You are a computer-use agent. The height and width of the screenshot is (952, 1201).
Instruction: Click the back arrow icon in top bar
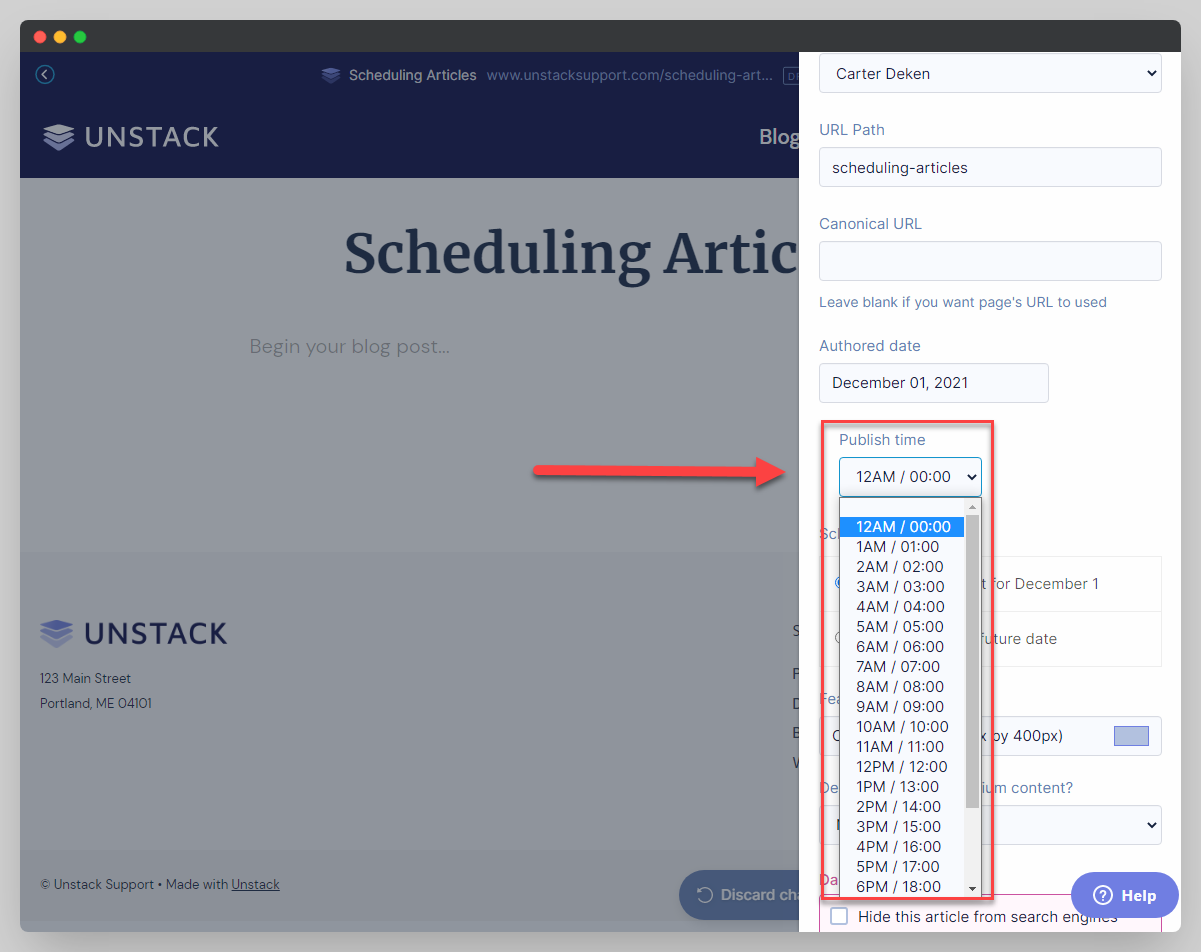pos(45,74)
